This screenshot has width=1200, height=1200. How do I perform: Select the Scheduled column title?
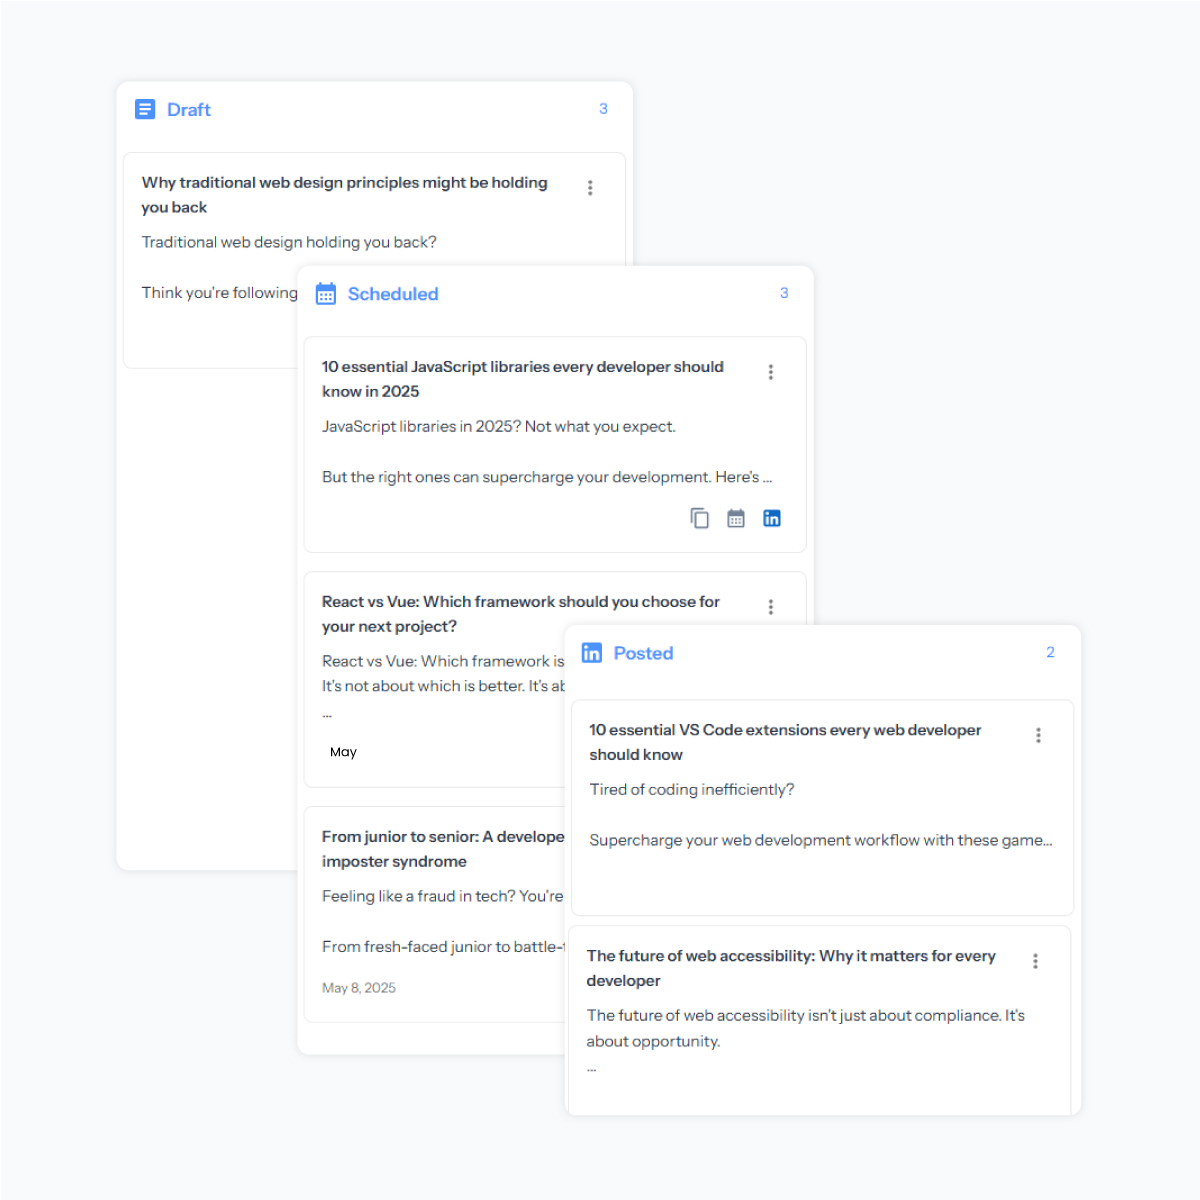coord(393,294)
